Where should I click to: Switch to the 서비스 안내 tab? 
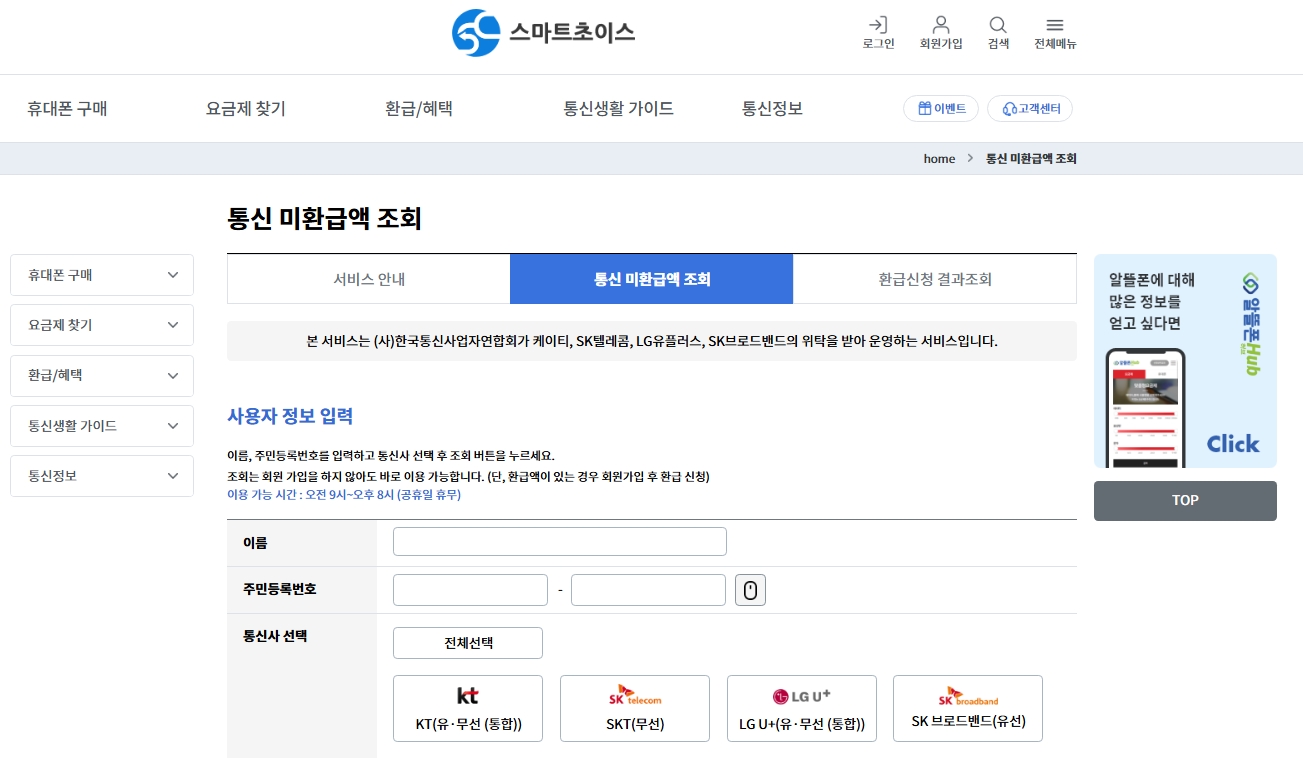pyautogui.click(x=368, y=278)
